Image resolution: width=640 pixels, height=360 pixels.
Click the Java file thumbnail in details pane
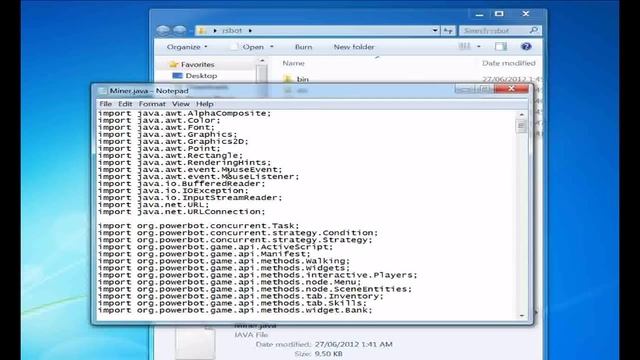(195, 342)
